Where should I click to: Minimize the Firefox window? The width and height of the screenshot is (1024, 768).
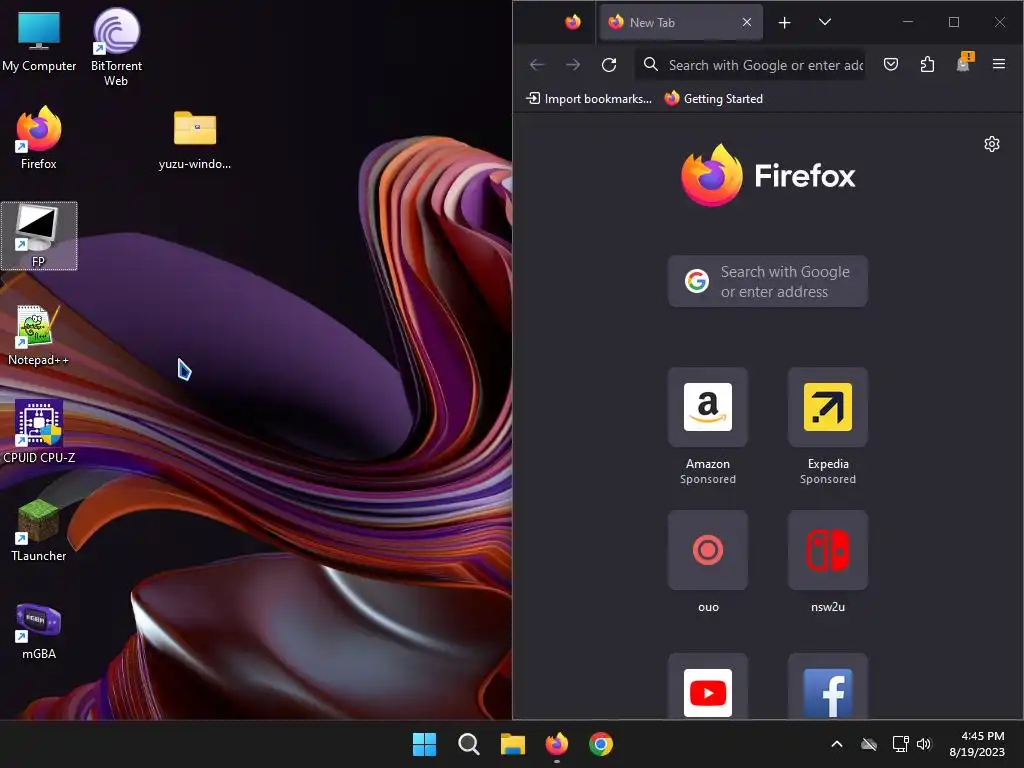[x=908, y=22]
